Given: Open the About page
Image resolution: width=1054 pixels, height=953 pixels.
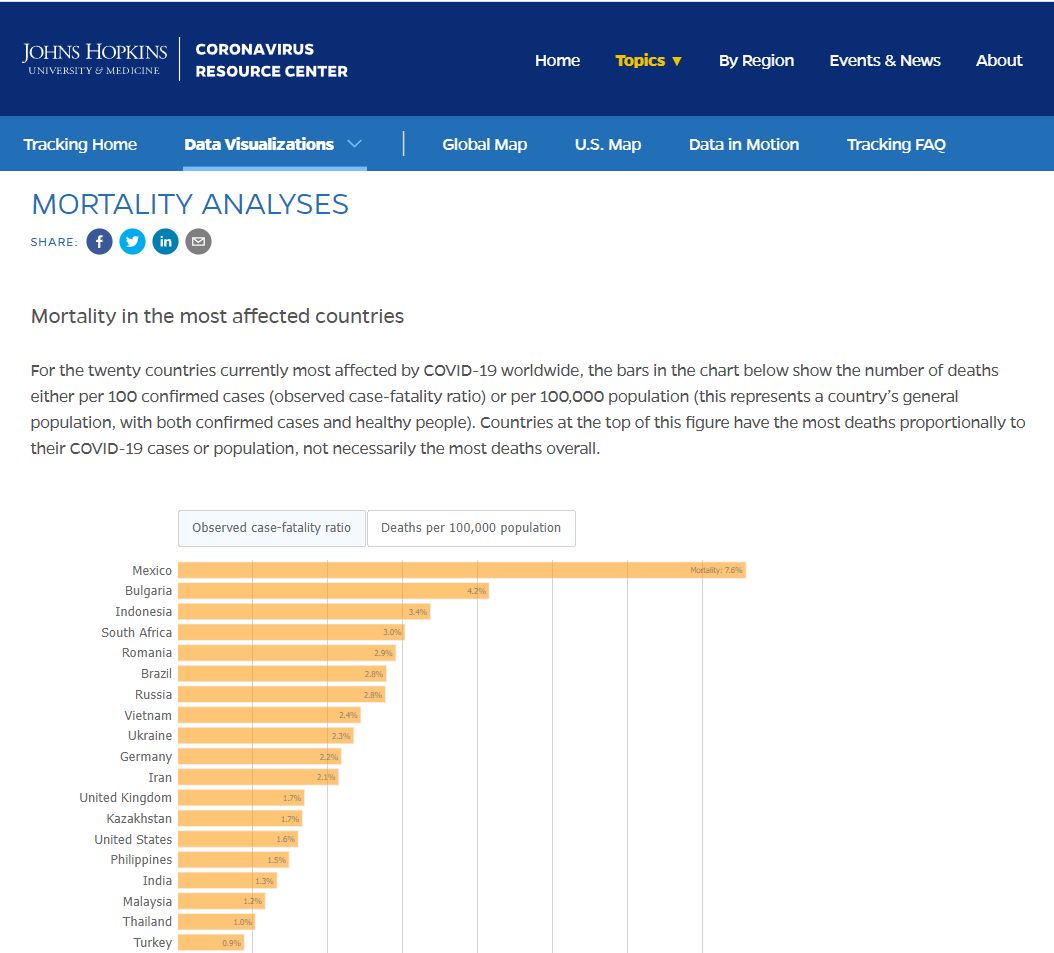Looking at the screenshot, I should tap(999, 60).
